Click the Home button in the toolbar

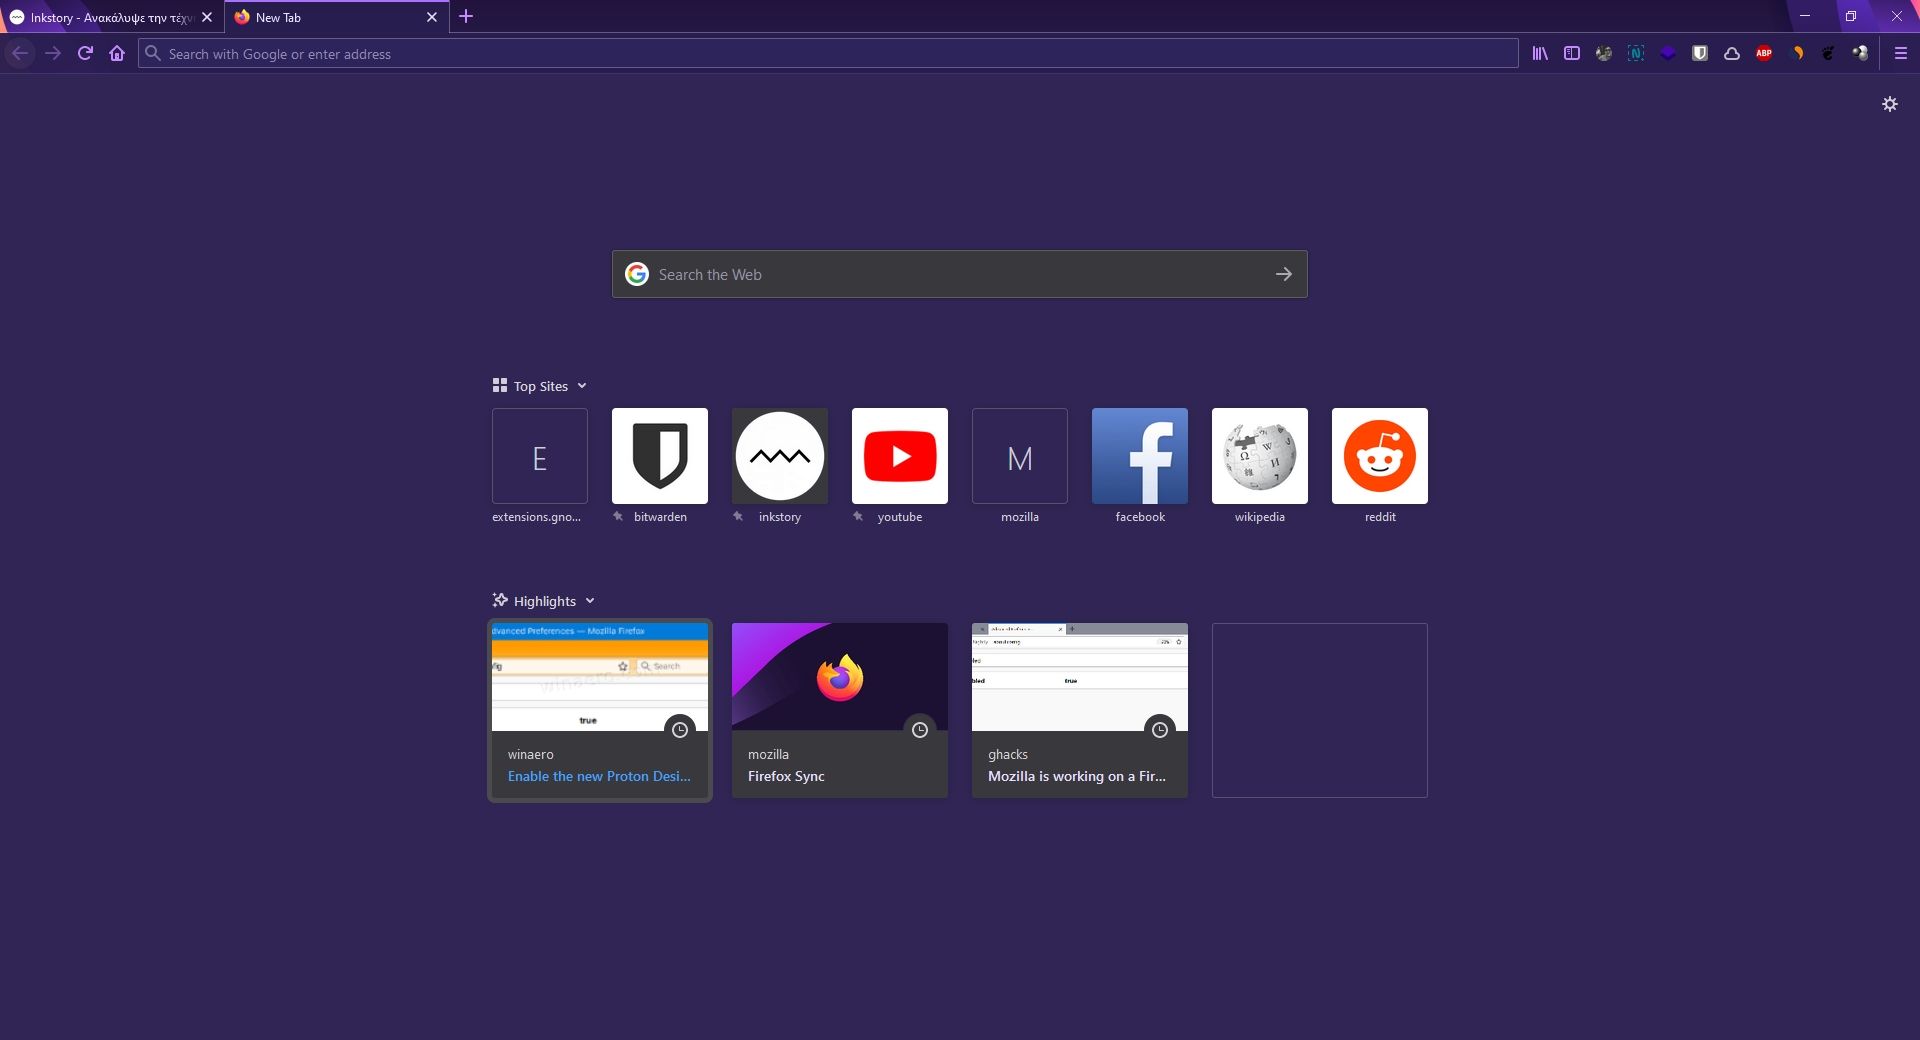click(x=117, y=53)
